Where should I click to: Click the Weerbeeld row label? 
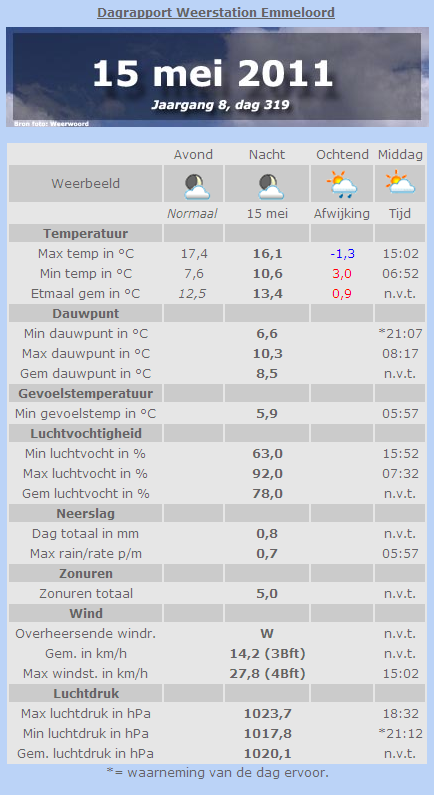(x=85, y=184)
